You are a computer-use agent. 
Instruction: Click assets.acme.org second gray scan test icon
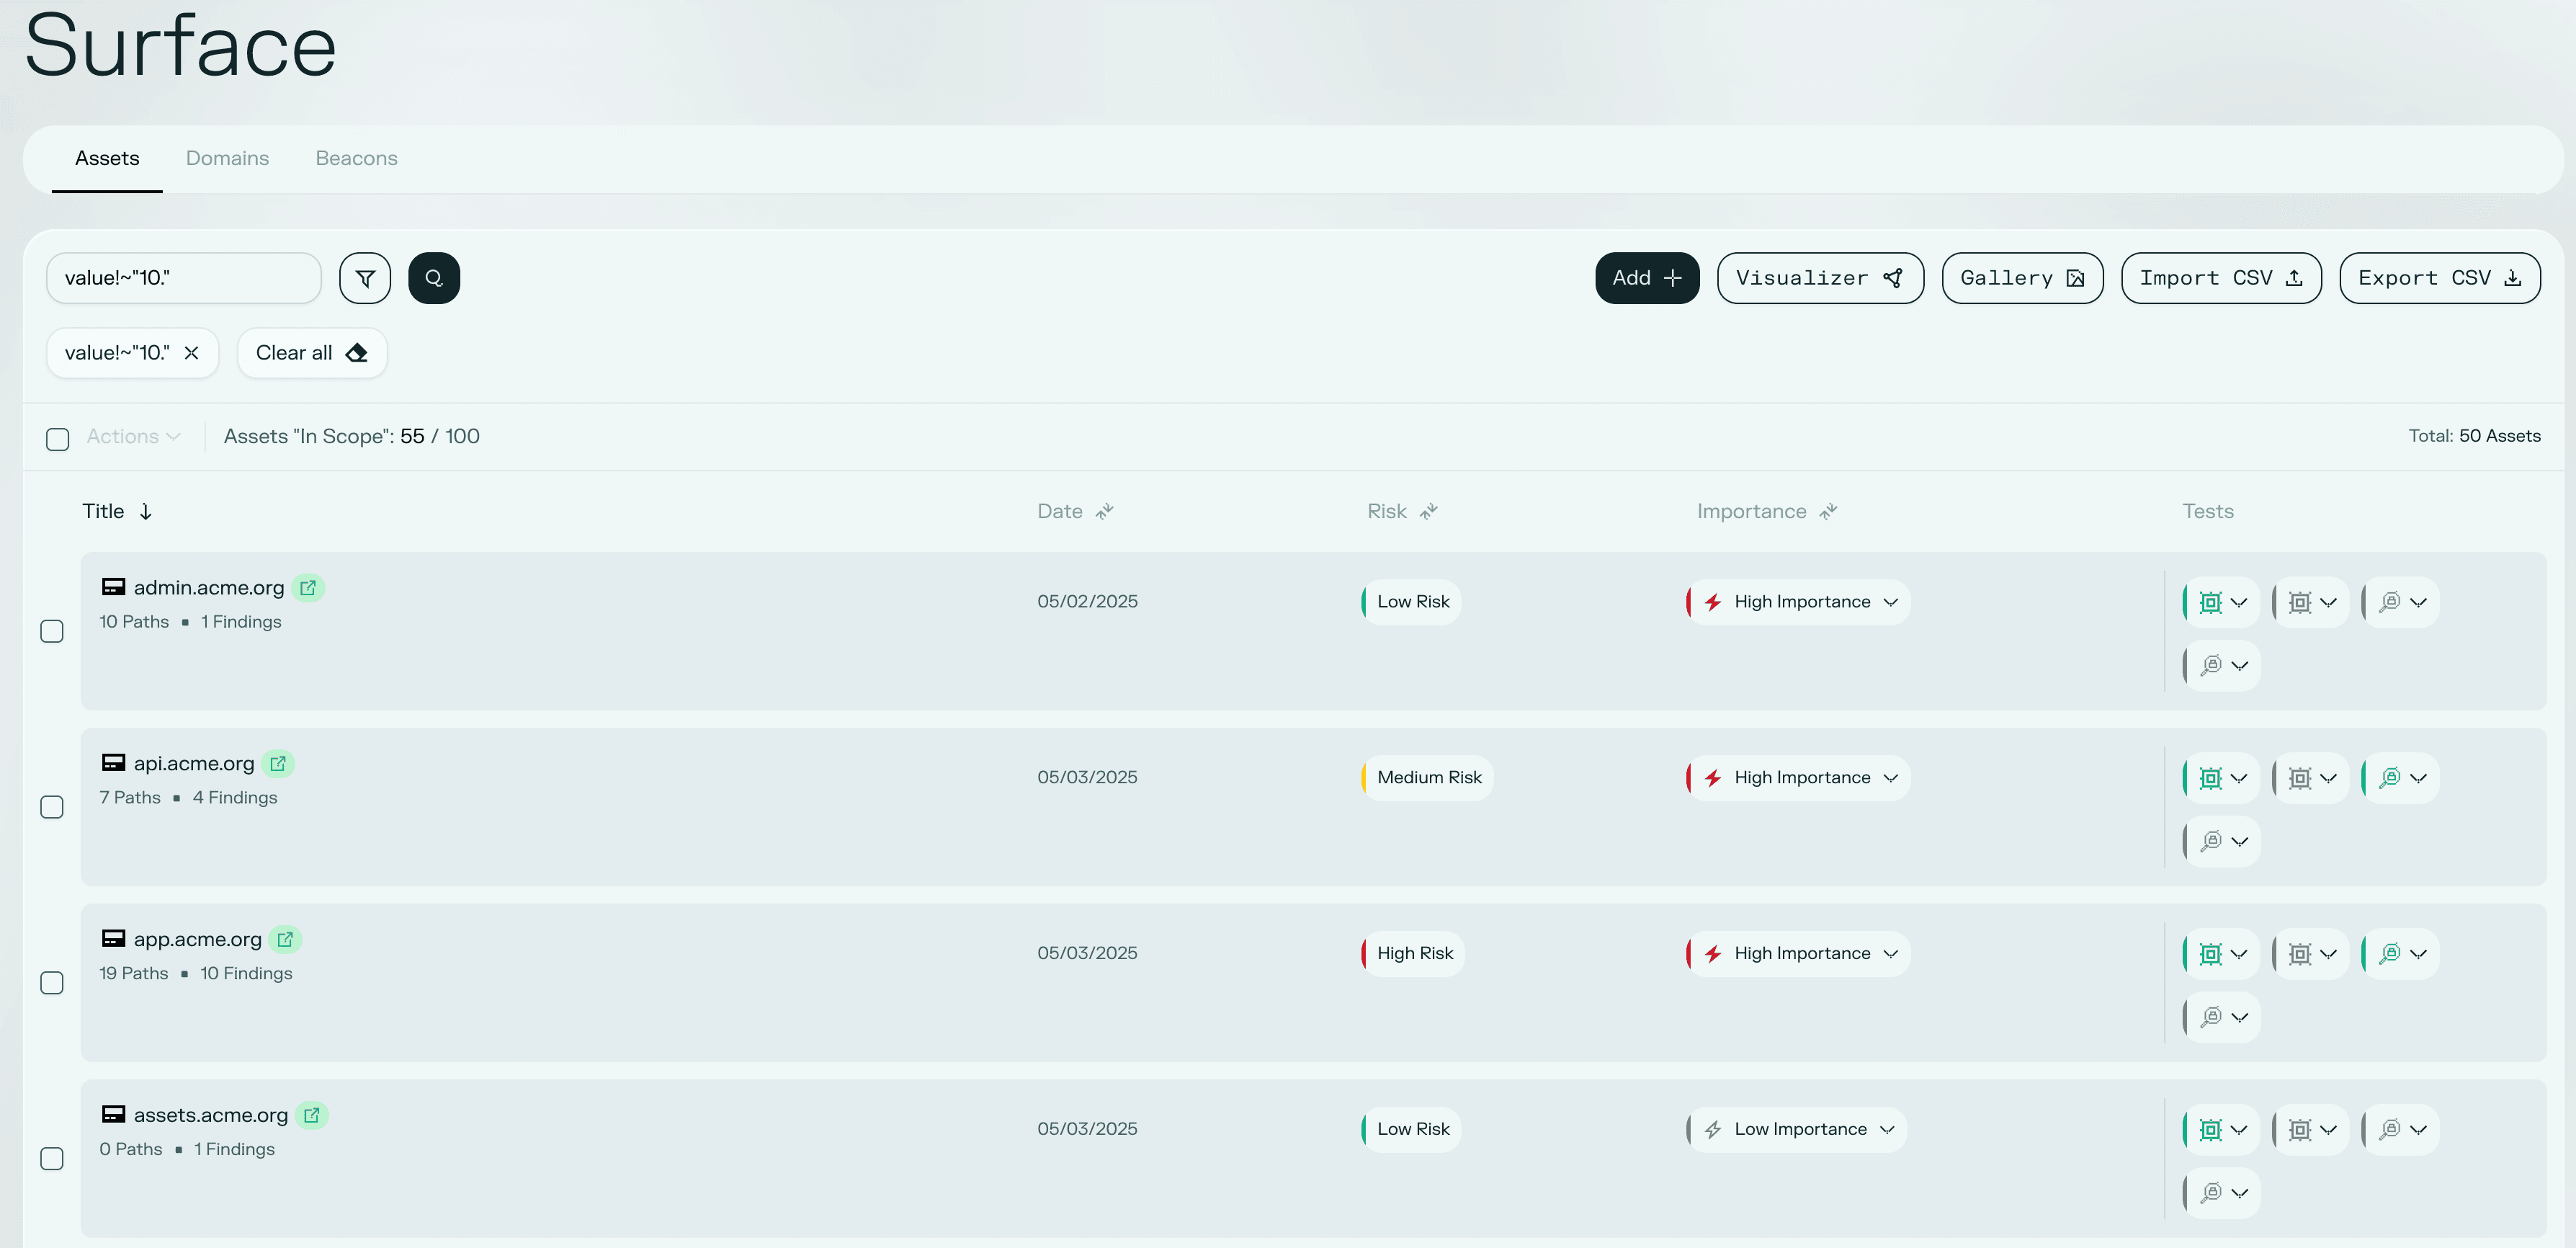point(2300,1130)
